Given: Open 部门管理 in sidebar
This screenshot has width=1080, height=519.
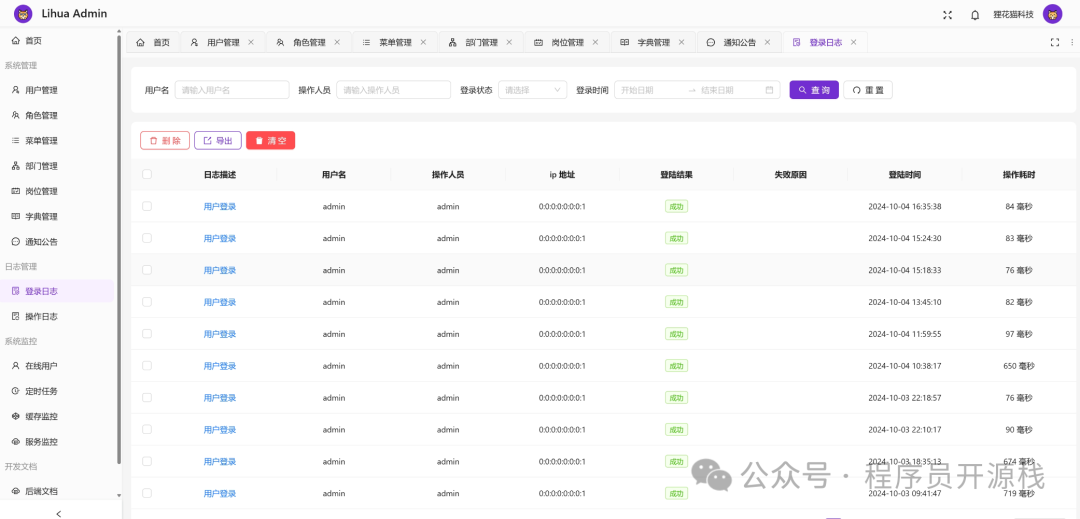Looking at the screenshot, I should coord(57,166).
